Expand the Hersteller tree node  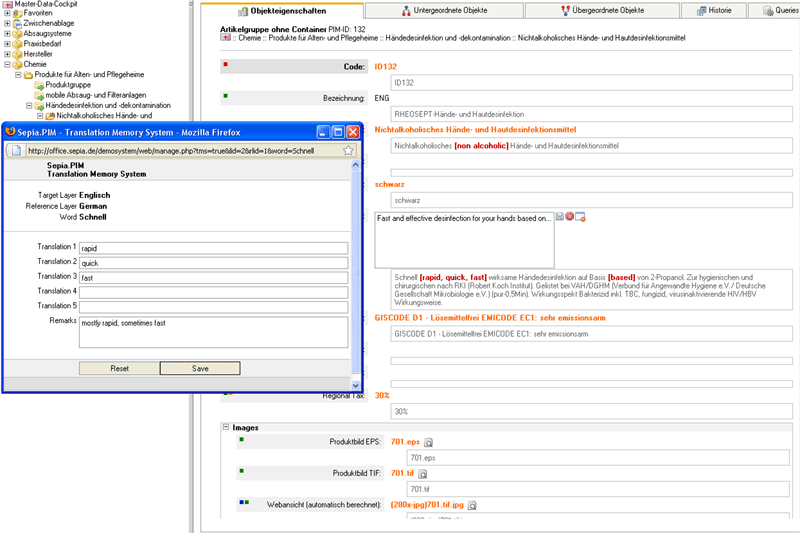click(8, 53)
